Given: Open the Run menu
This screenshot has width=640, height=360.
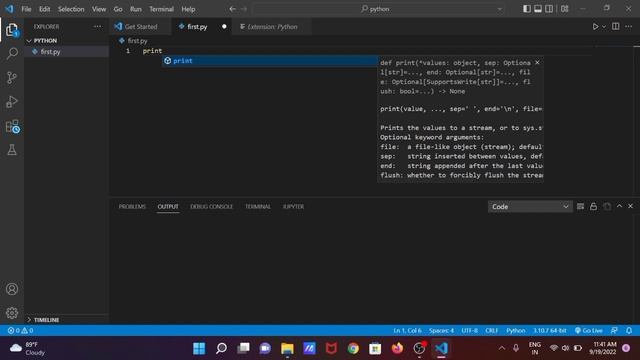Looking at the screenshot, I should (x=136, y=9).
